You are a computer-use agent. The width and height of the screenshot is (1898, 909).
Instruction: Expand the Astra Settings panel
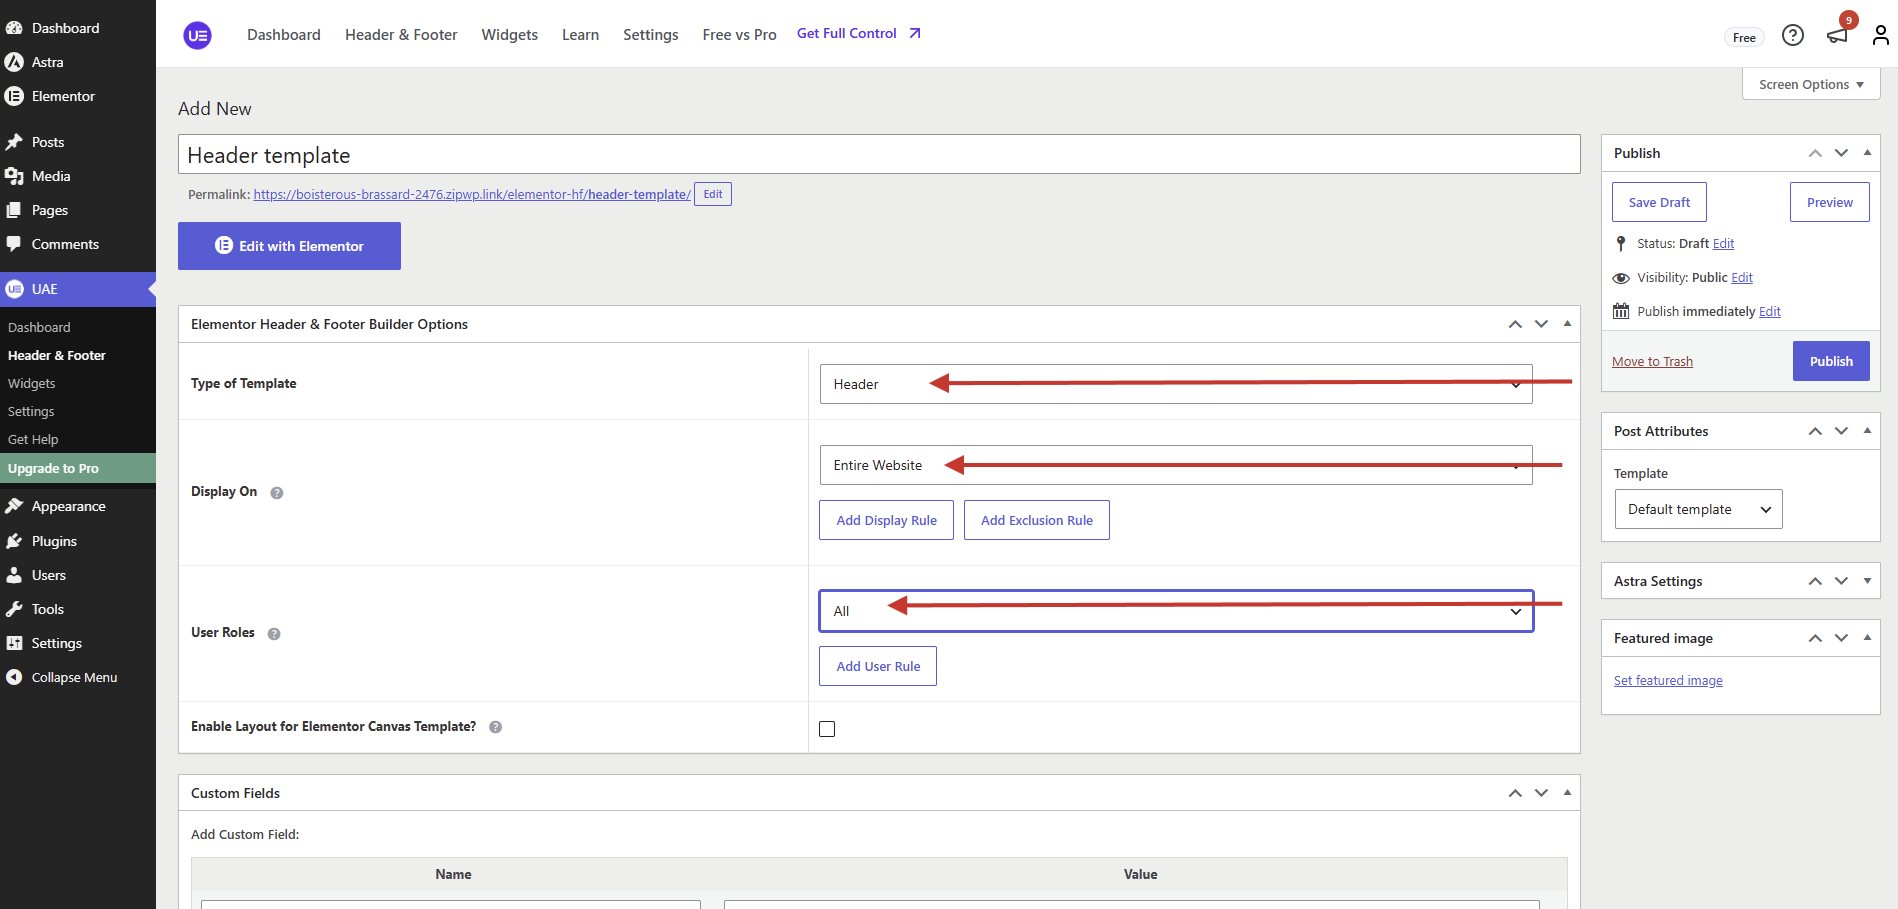click(1867, 581)
